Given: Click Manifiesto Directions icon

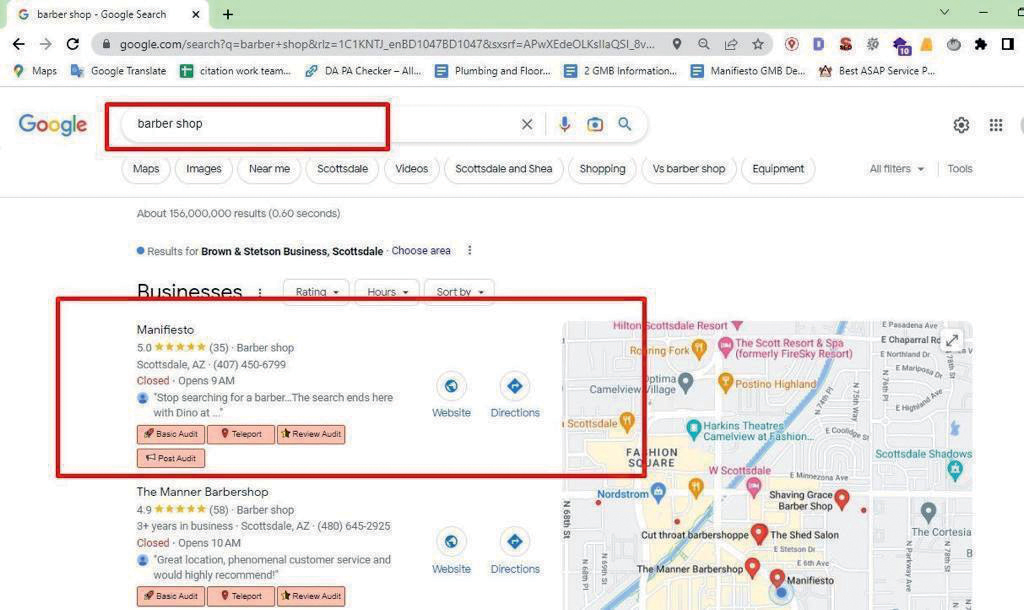Looking at the screenshot, I should click(515, 386).
